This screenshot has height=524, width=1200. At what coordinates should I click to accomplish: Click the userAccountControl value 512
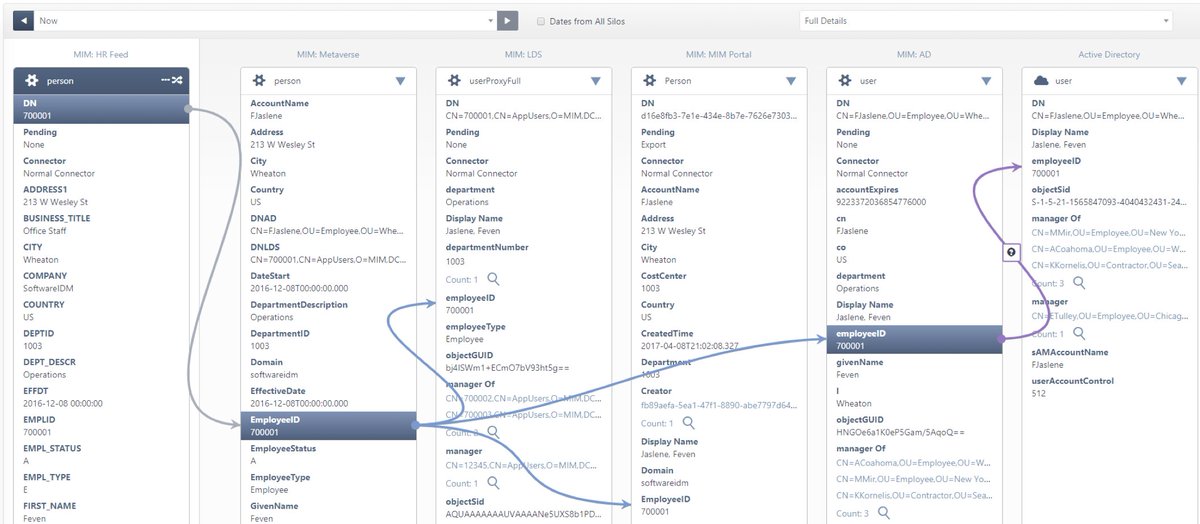1039,395
